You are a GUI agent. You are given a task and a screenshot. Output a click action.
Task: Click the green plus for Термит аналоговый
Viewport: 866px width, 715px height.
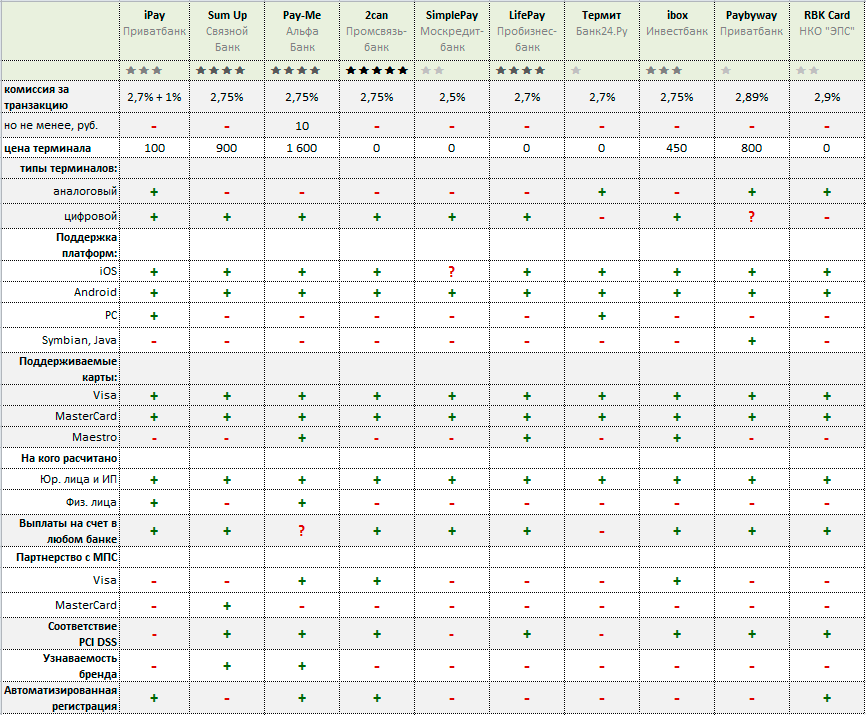pos(601,192)
